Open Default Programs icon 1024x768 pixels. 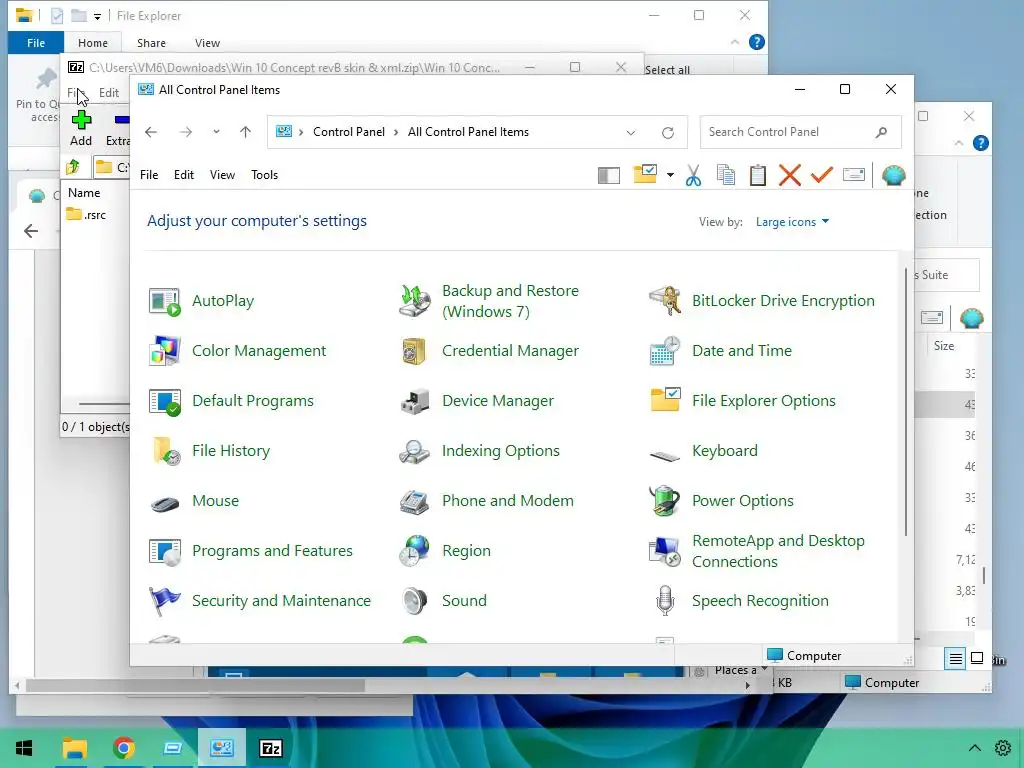coord(164,401)
